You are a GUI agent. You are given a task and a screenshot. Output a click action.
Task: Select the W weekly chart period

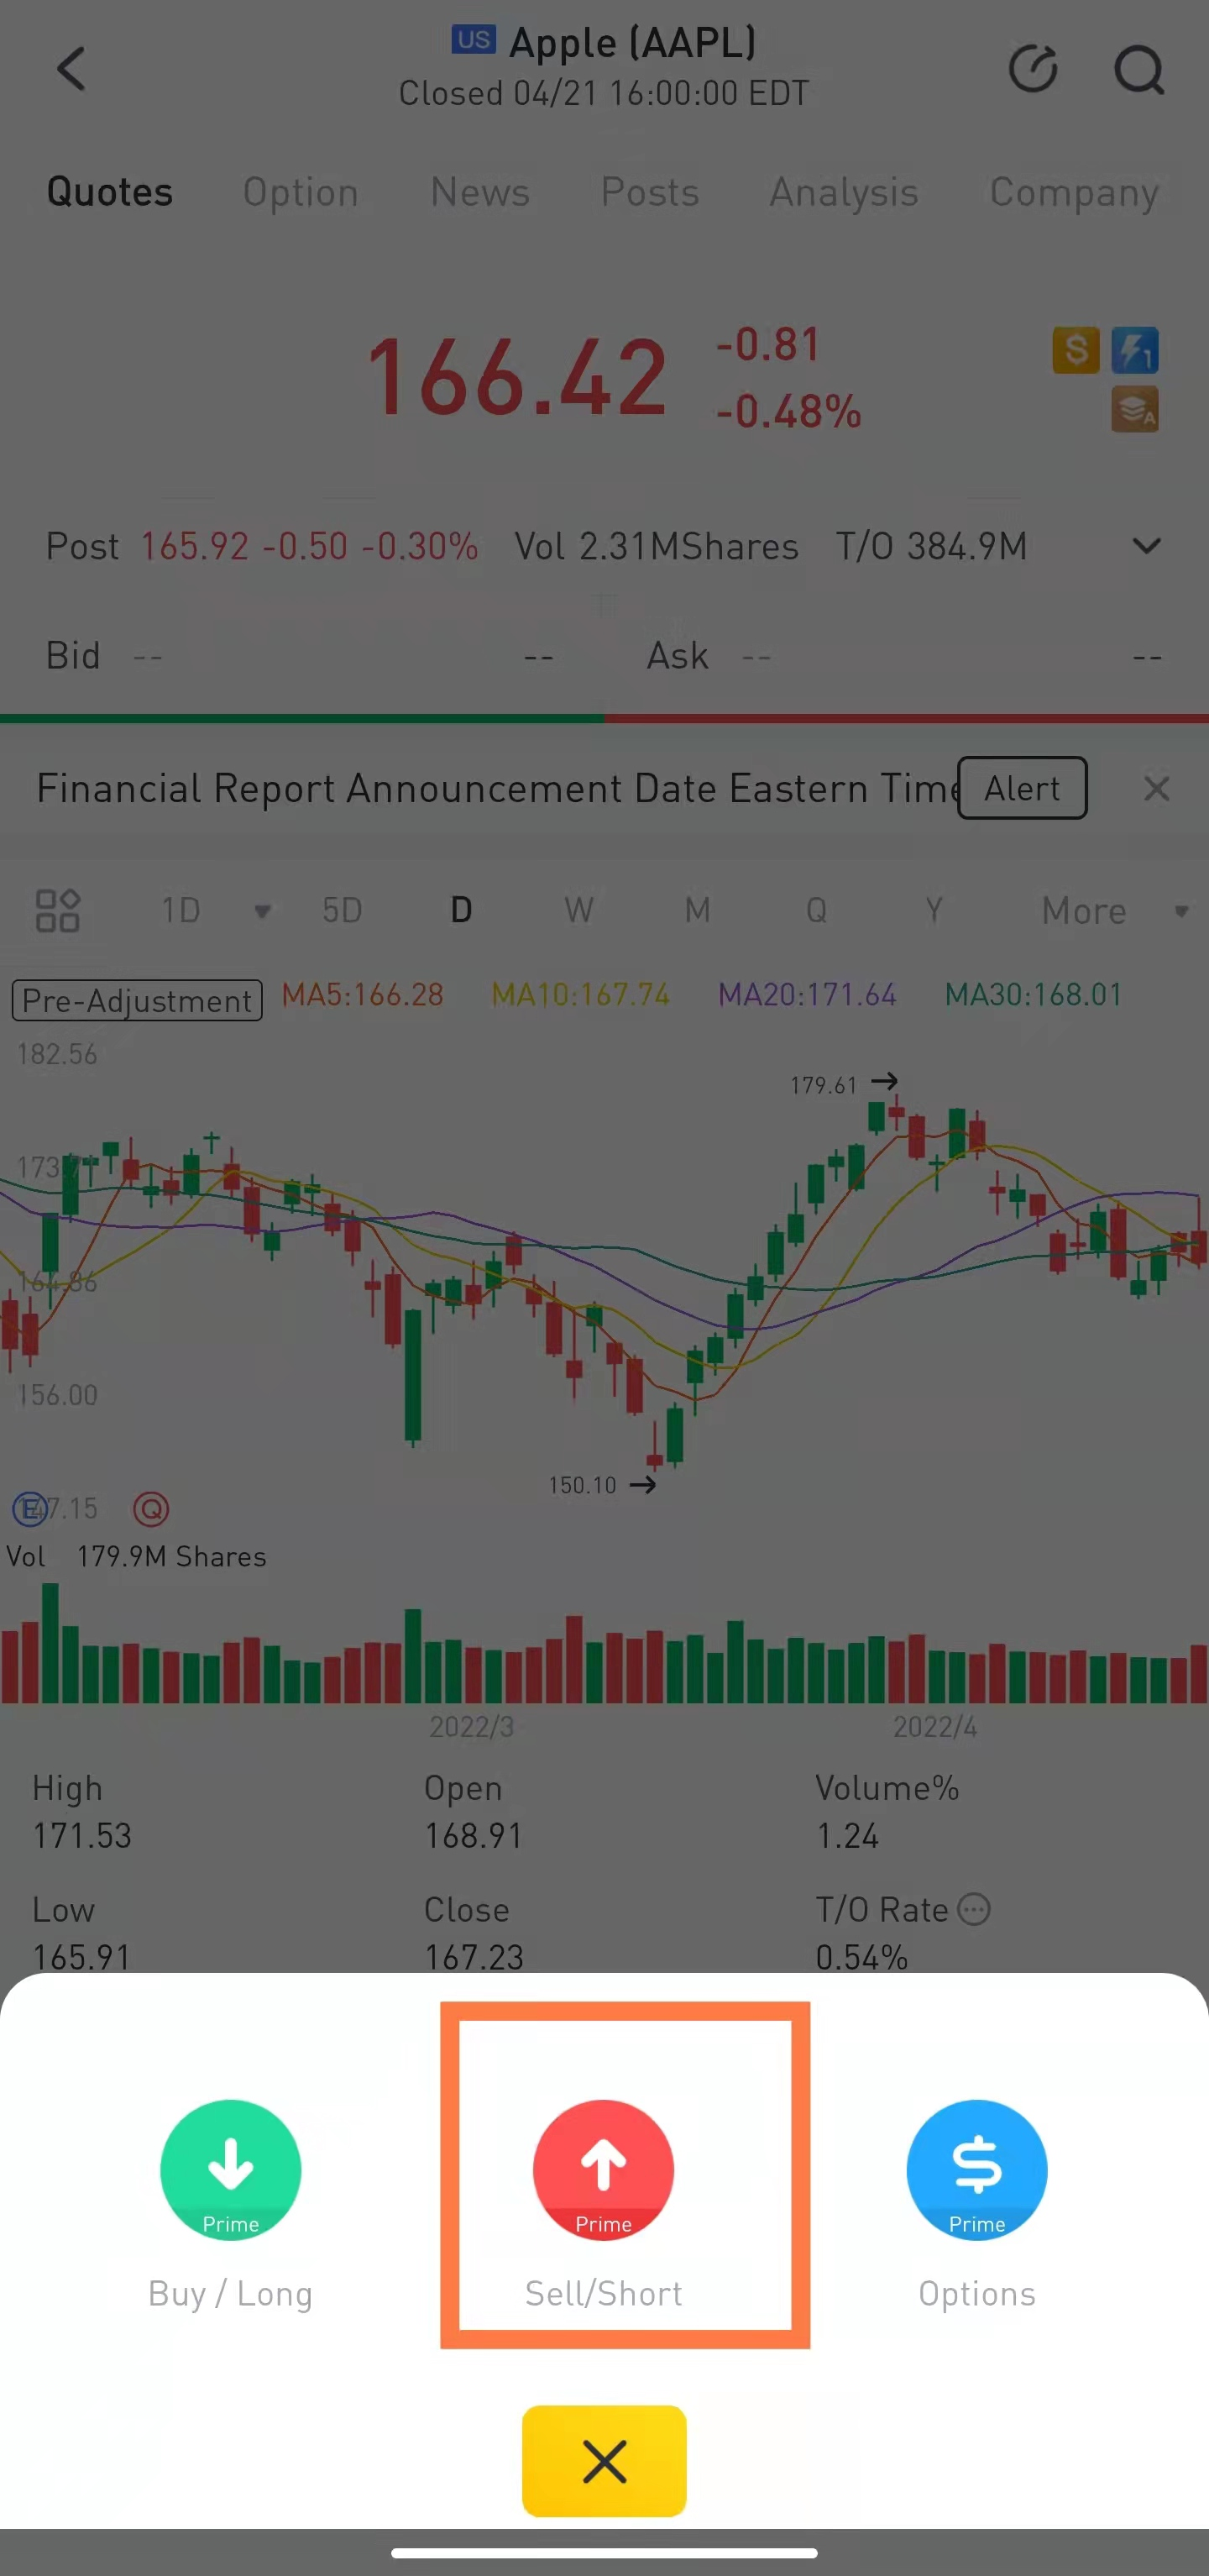(x=578, y=910)
